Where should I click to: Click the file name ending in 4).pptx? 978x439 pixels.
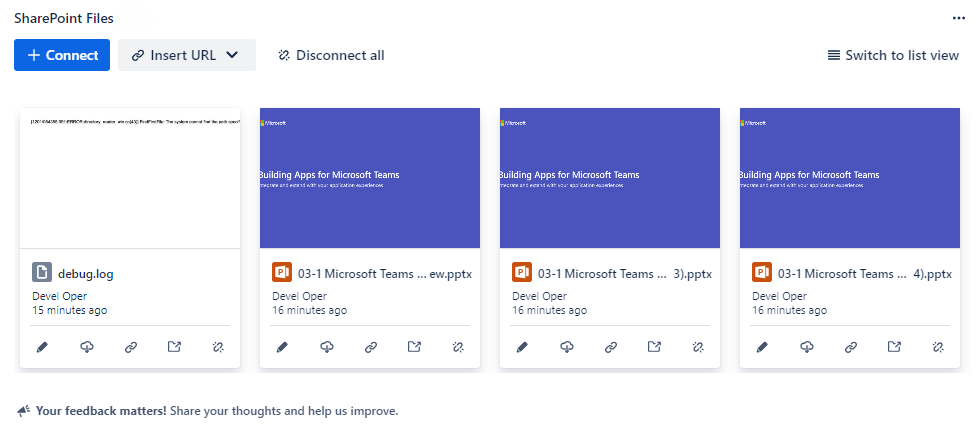[x=857, y=273]
